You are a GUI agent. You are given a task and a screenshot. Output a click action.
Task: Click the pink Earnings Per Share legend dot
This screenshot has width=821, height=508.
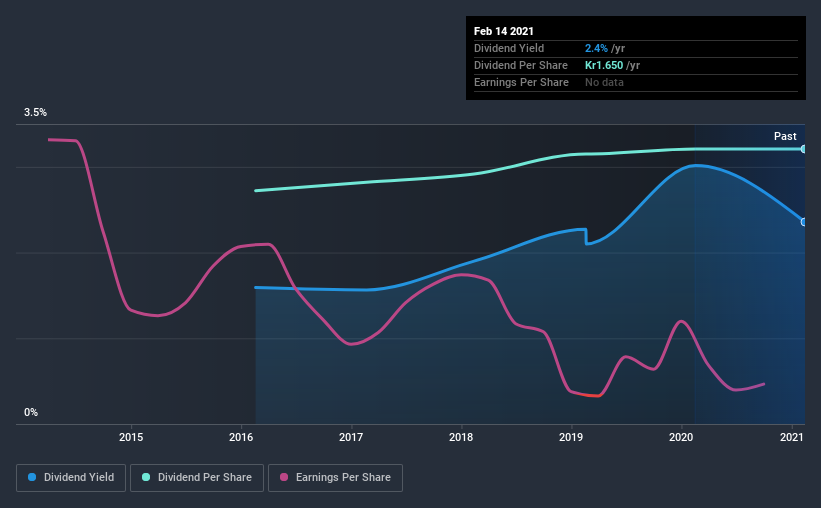284,477
